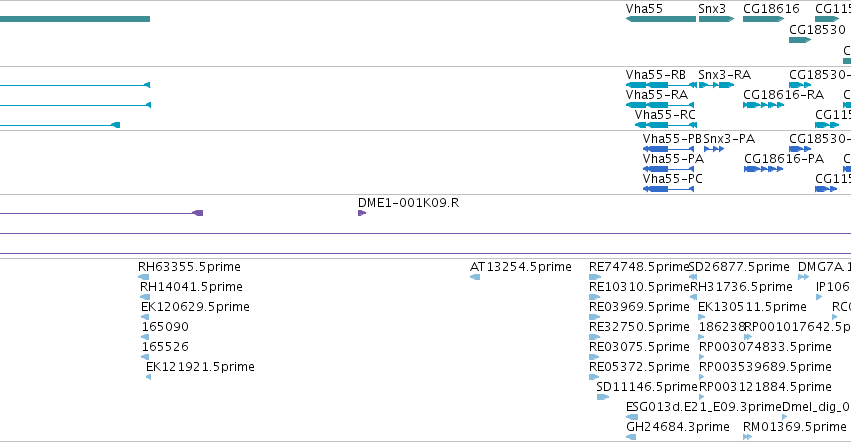Click the DME1-001K09.R feature arrow
This screenshot has width=851, height=442.
(362, 213)
